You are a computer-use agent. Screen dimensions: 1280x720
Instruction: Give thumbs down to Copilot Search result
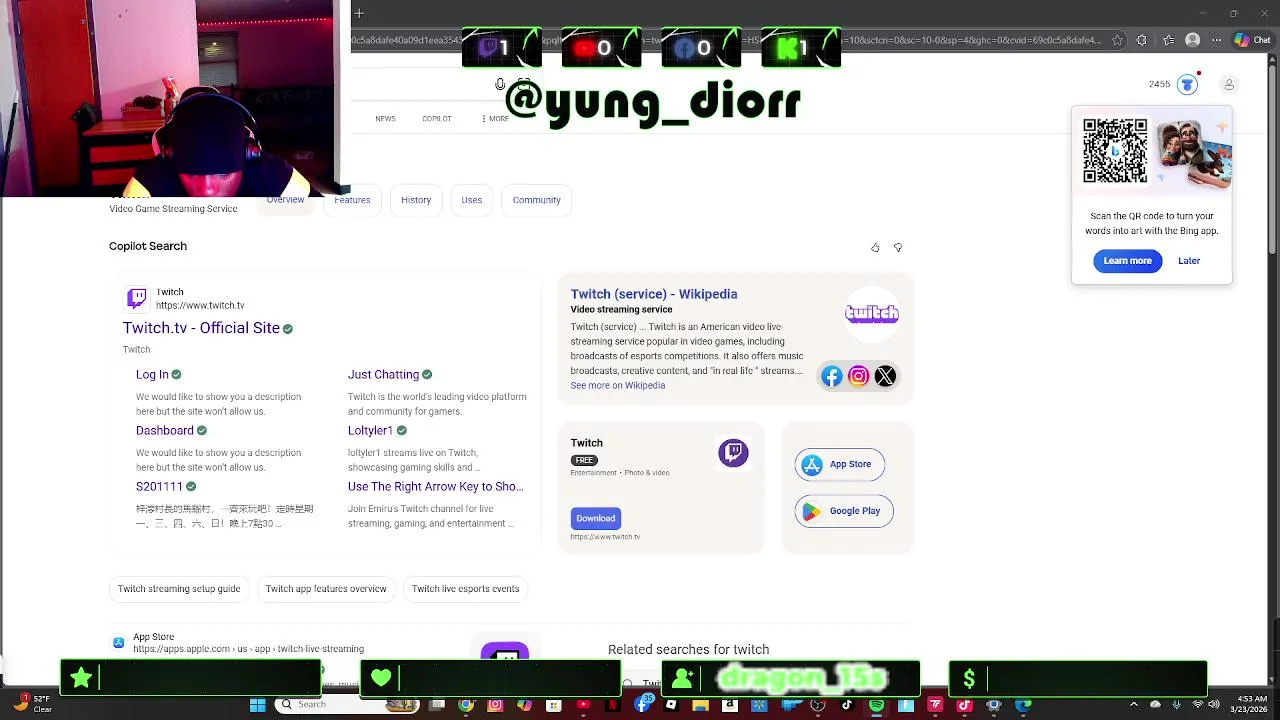[897, 247]
